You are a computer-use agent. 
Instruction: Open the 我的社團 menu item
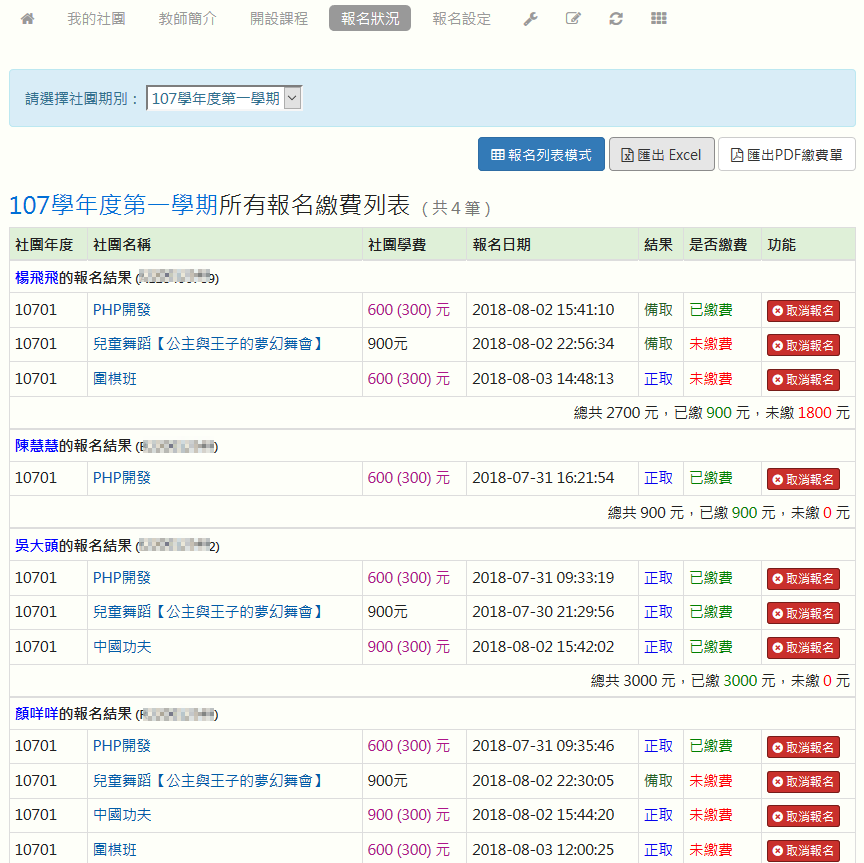[x=96, y=19]
